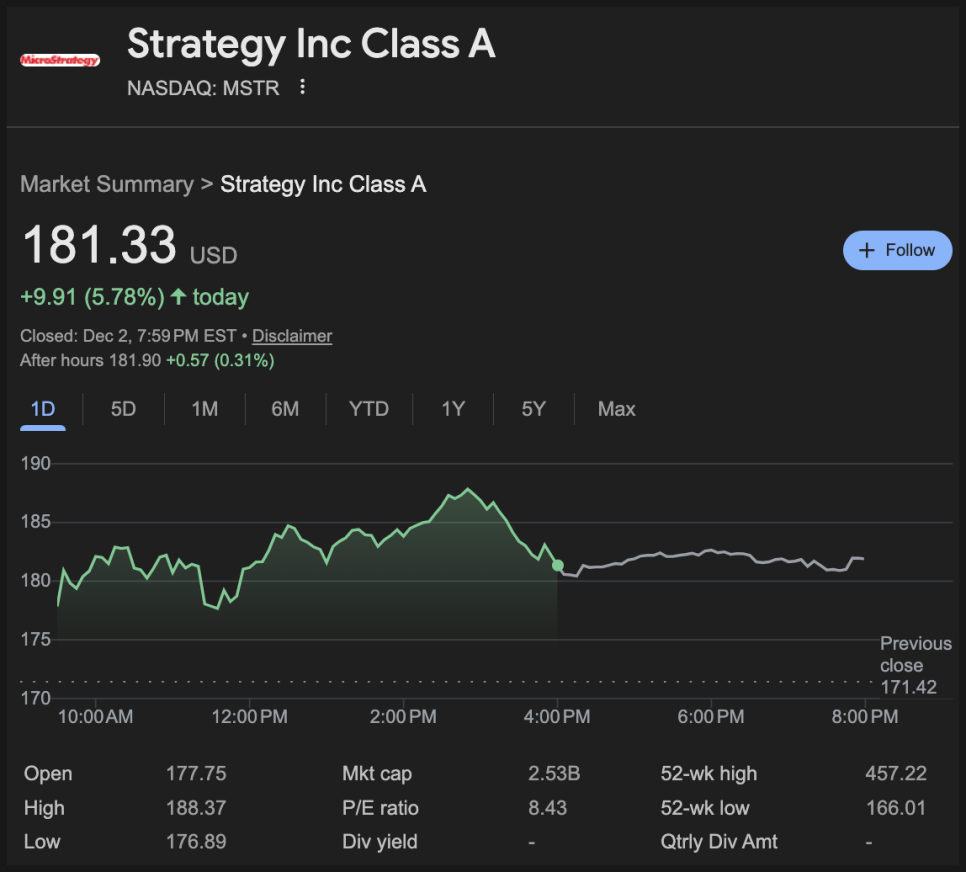Image resolution: width=966 pixels, height=872 pixels.
Task: Click the plus icon on Follow button
Action: (867, 250)
